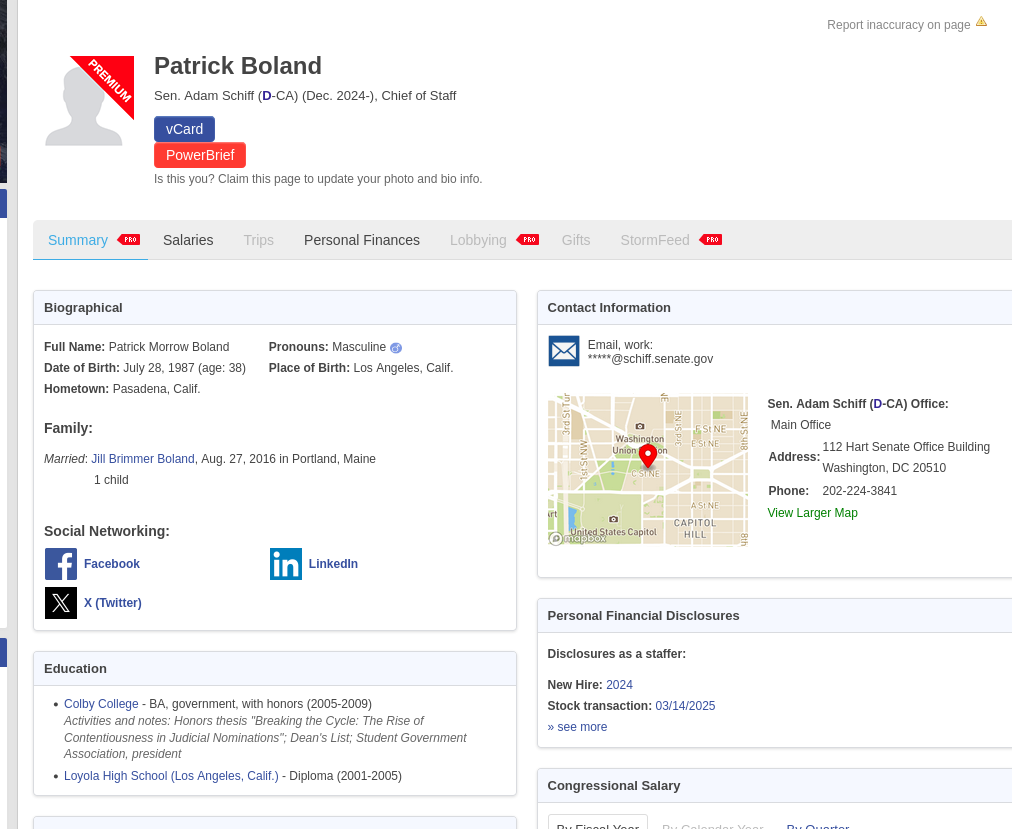Click the Education panel header

click(x=275, y=669)
